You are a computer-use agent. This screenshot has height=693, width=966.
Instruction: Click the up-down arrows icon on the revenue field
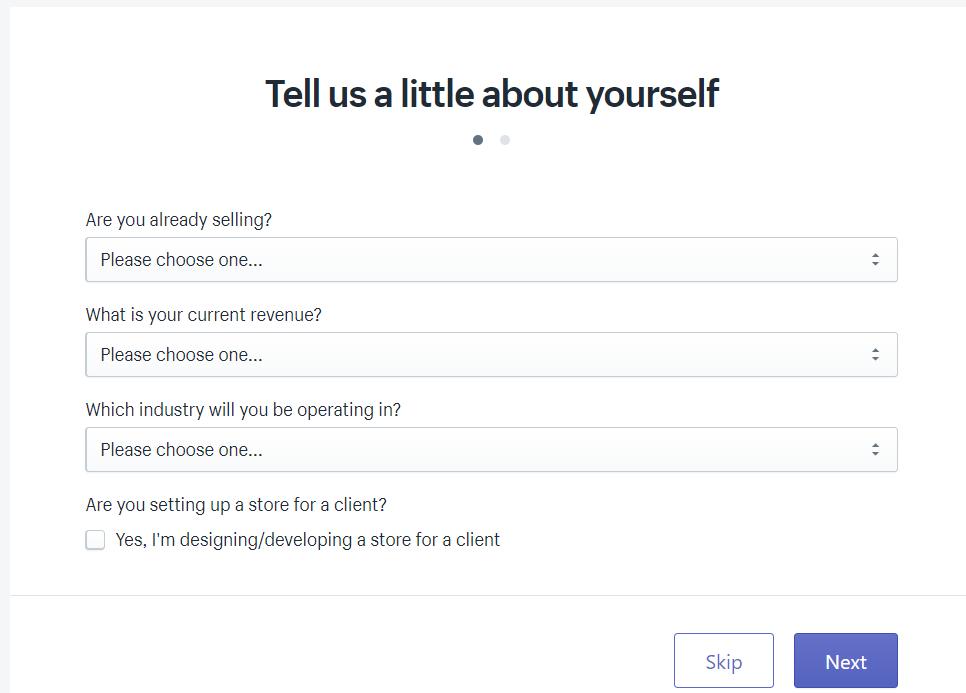tap(875, 355)
